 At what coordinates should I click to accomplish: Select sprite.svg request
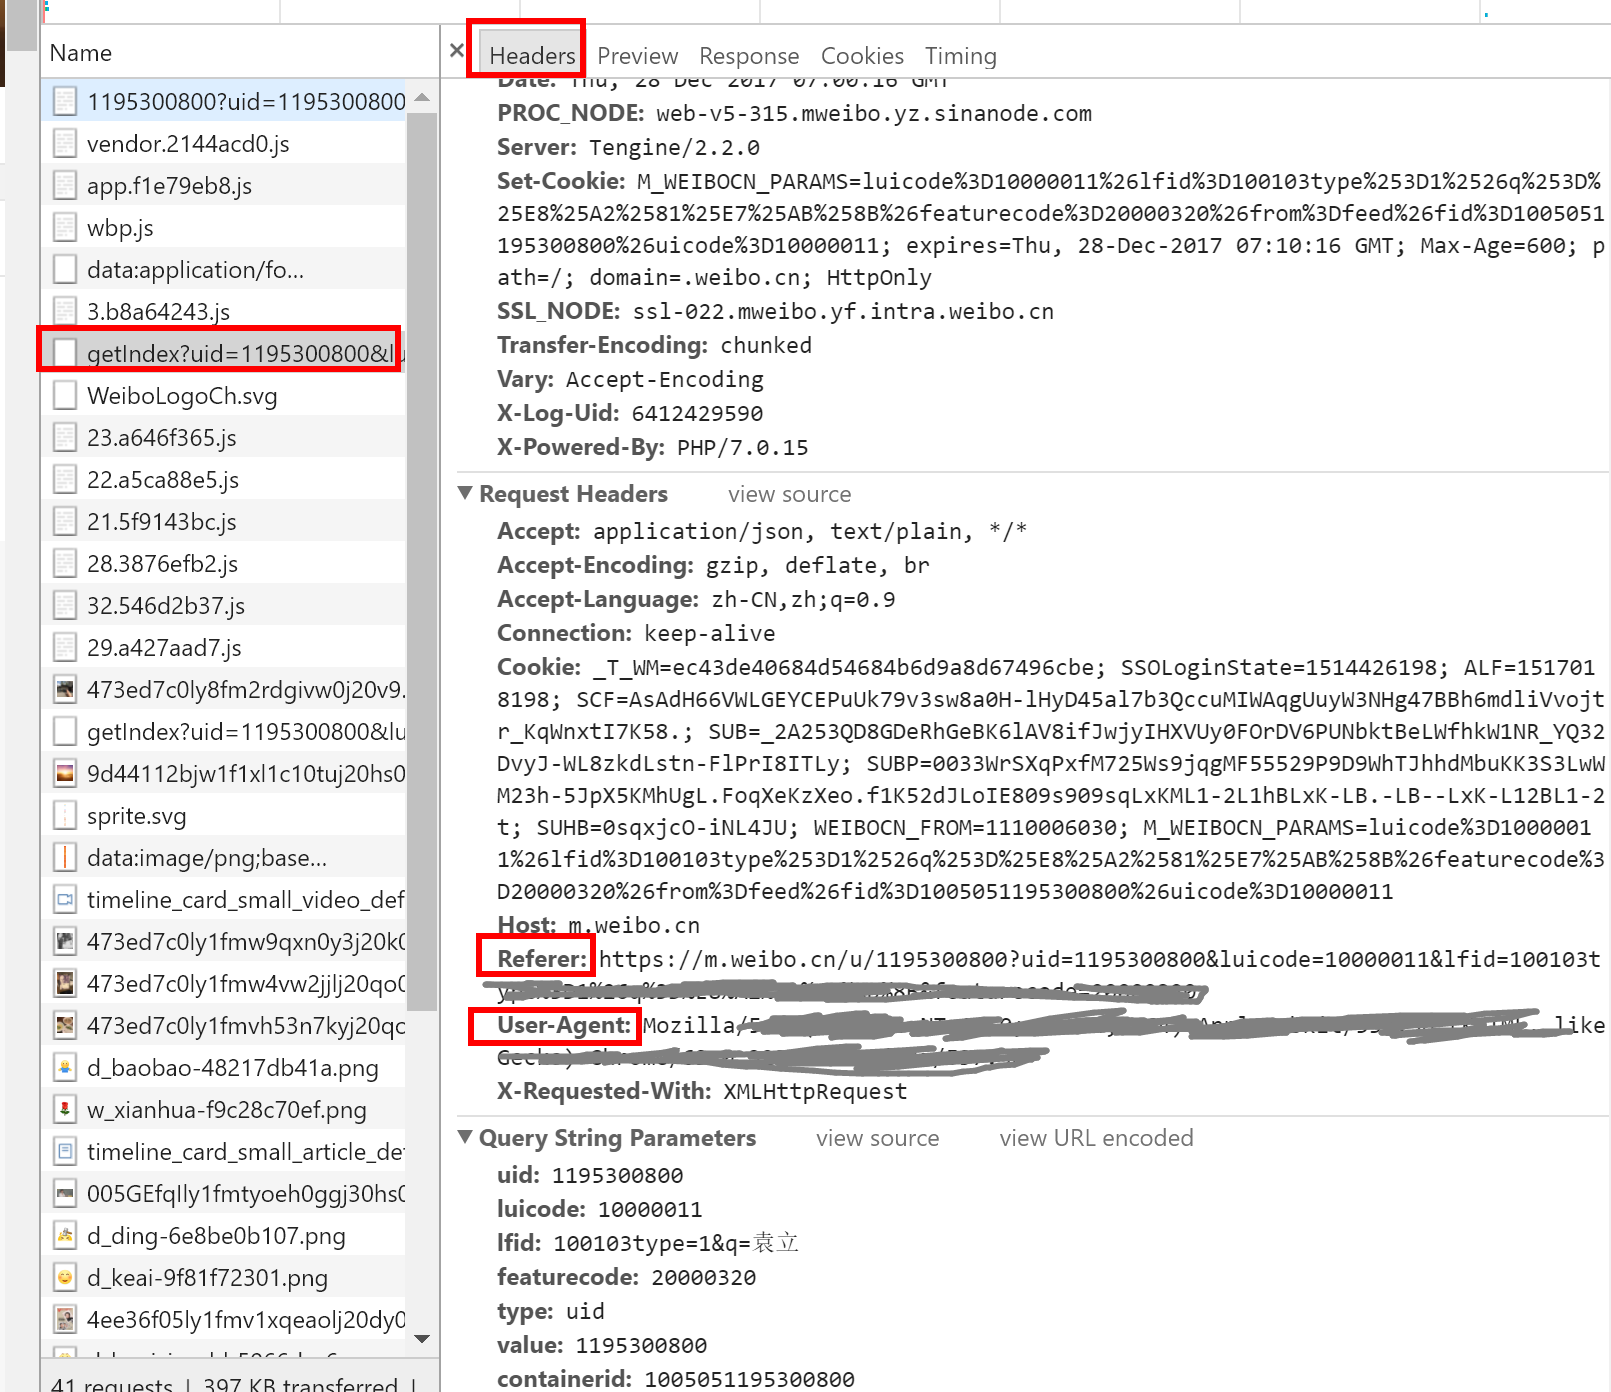pyautogui.click(x=224, y=816)
